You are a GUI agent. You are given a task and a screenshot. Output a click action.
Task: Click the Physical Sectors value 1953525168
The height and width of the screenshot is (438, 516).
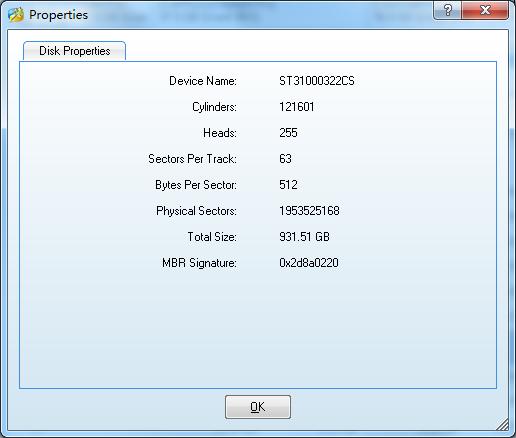coord(309,211)
